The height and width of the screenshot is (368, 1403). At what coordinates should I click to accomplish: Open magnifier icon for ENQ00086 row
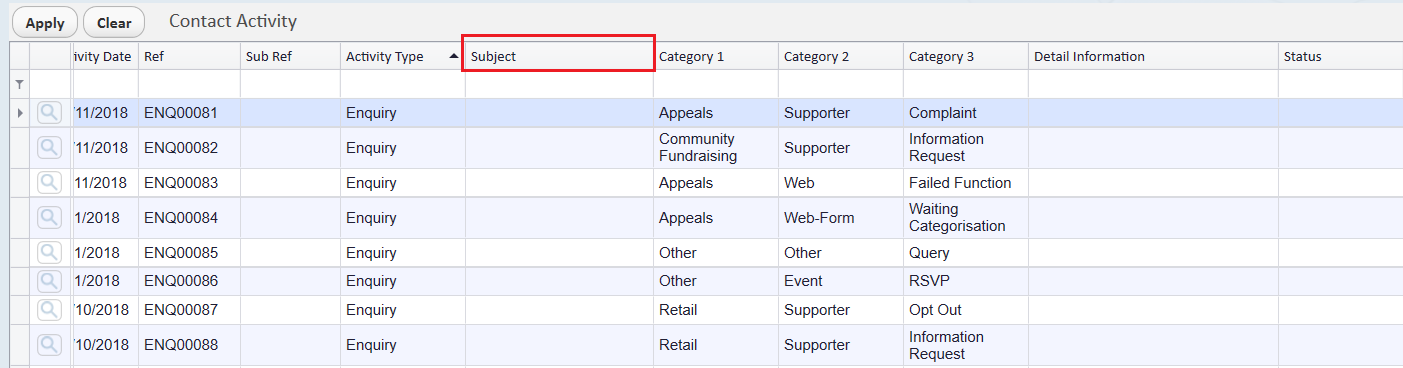(49, 281)
